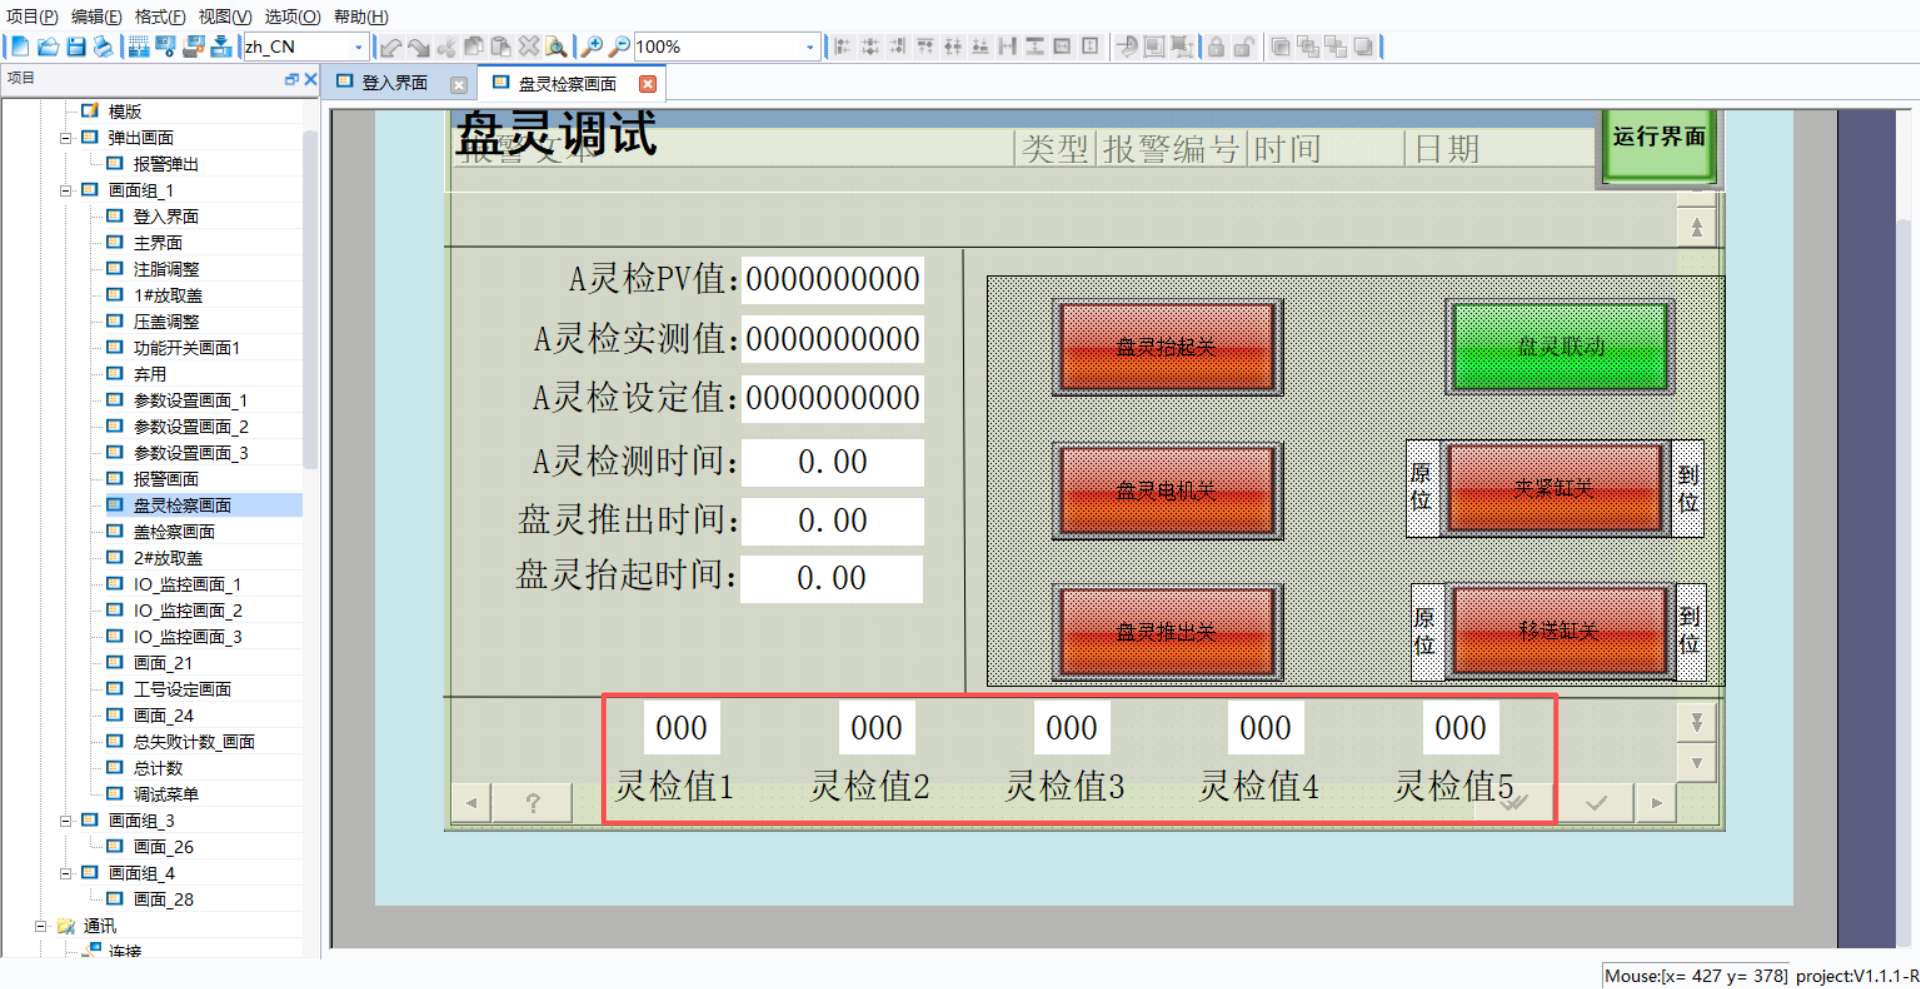The image size is (1920, 989).
Task: Click the Bring to Front layer icon
Action: [1280, 46]
